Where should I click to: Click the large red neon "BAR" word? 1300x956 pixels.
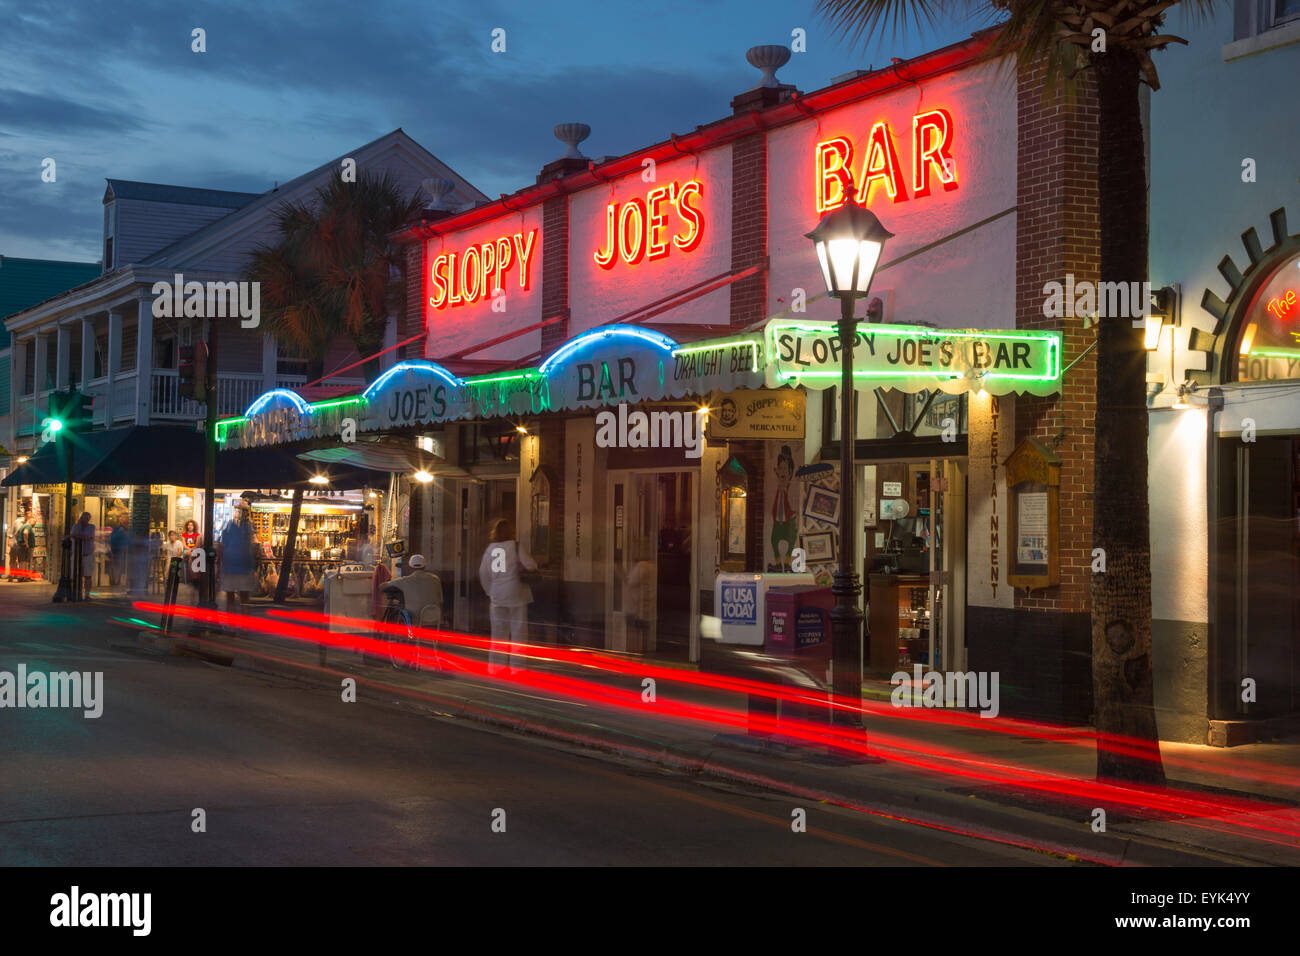pos(886,160)
